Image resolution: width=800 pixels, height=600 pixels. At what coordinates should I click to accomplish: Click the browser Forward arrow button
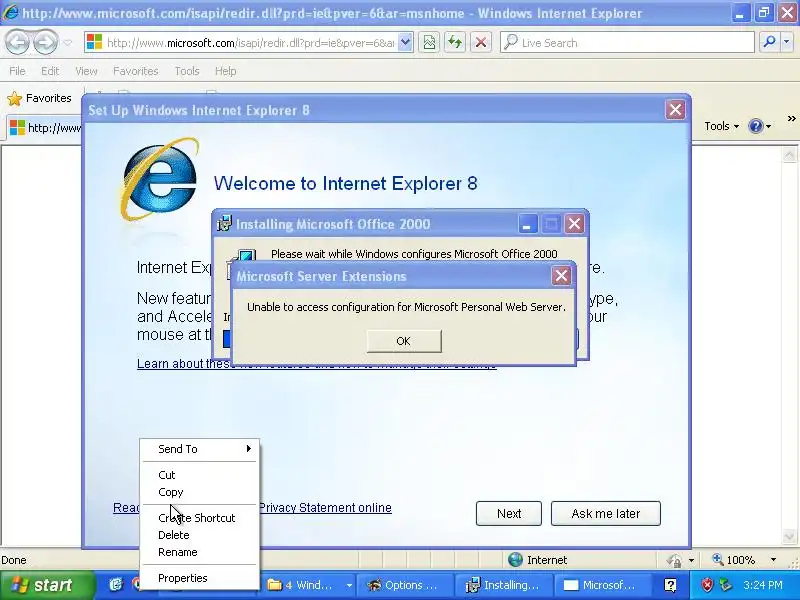click(45, 42)
